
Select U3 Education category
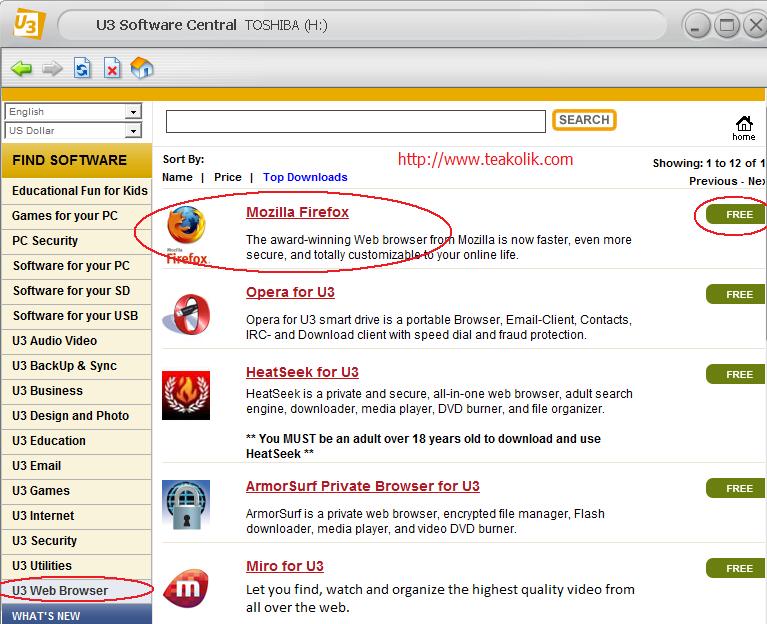click(77, 441)
